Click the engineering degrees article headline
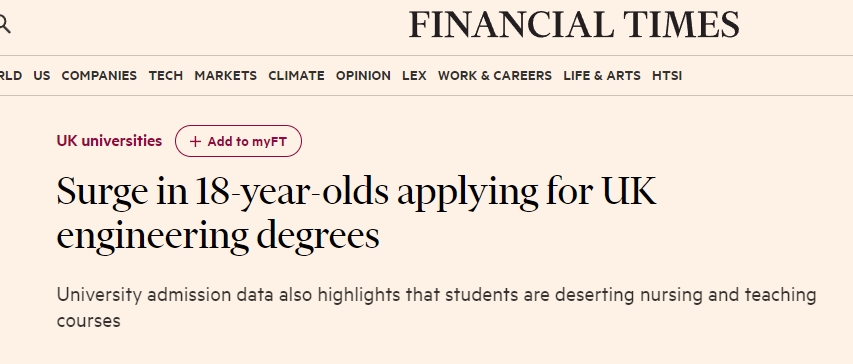 (356, 214)
